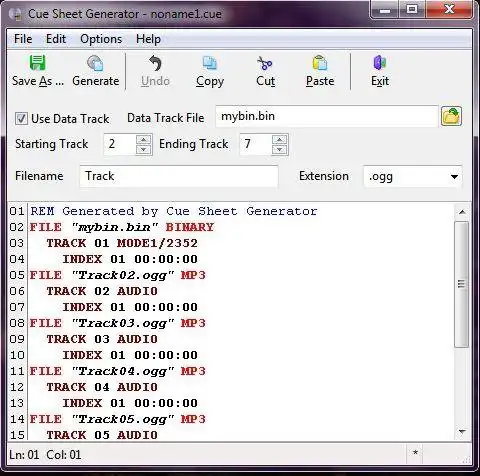
Task: Click the Ending Track number field
Action: [x=256, y=144]
